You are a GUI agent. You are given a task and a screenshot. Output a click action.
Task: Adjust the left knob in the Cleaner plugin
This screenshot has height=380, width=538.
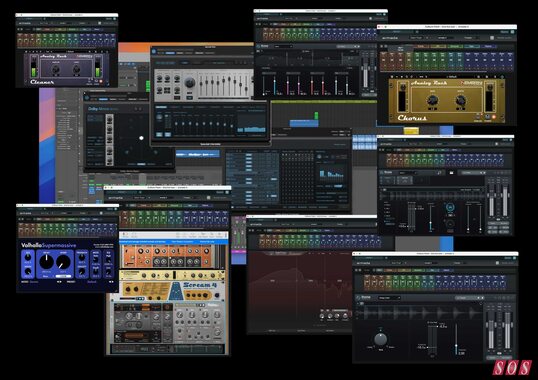point(56,69)
